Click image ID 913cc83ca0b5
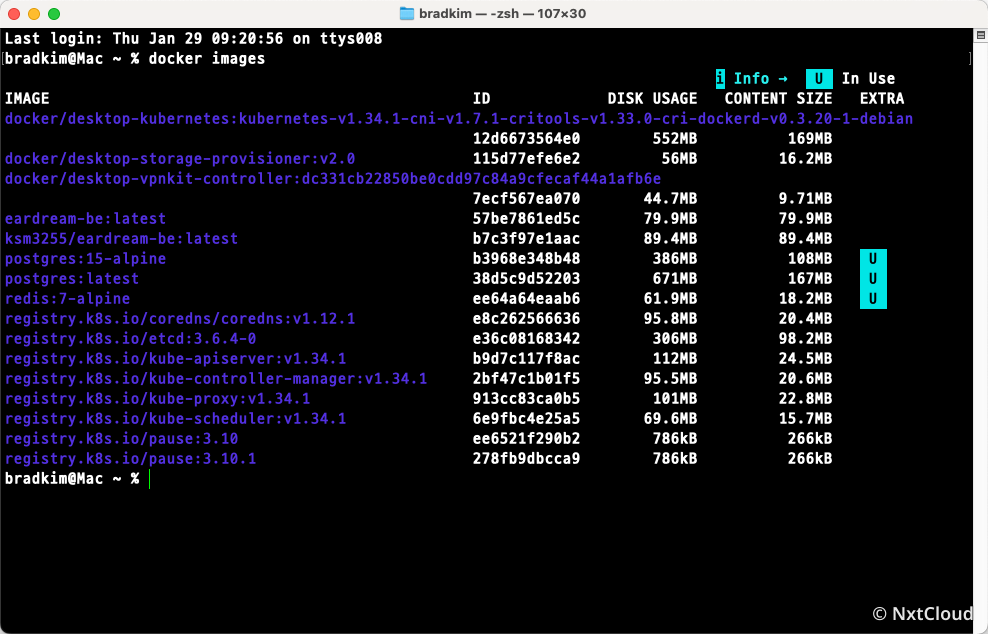The height and width of the screenshot is (634, 988). tap(526, 399)
